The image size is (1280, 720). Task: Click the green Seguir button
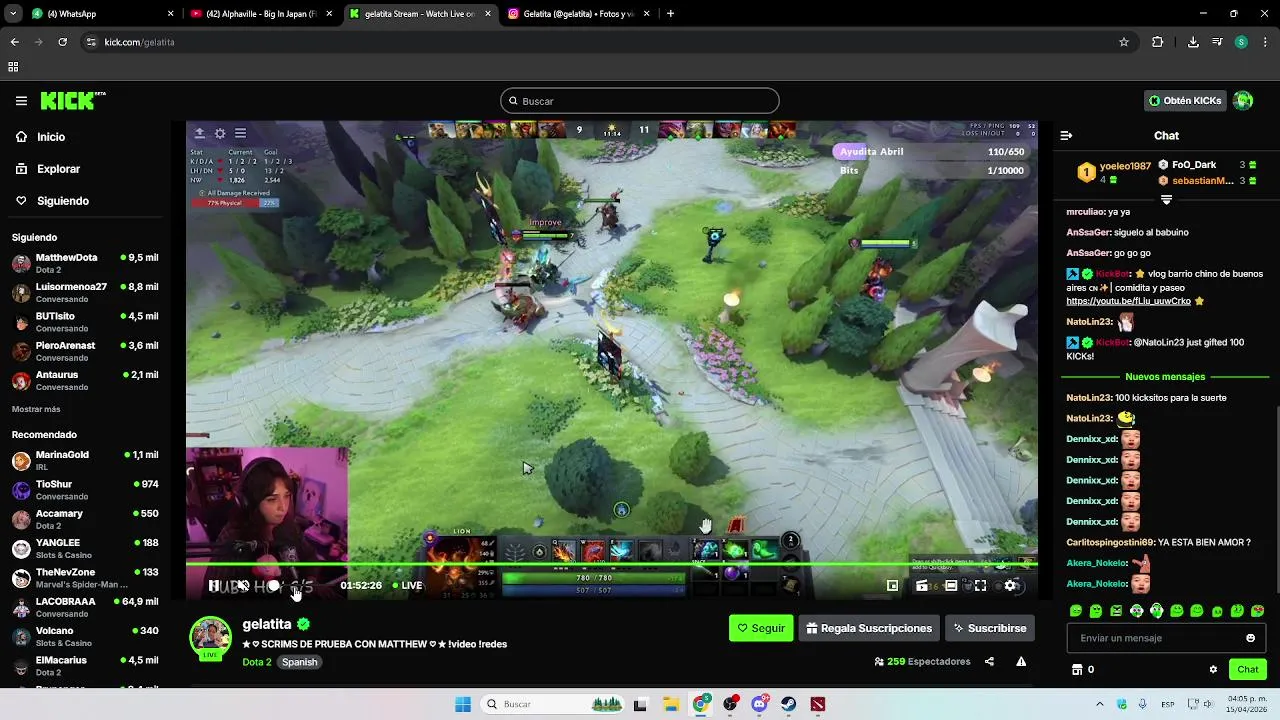(761, 628)
